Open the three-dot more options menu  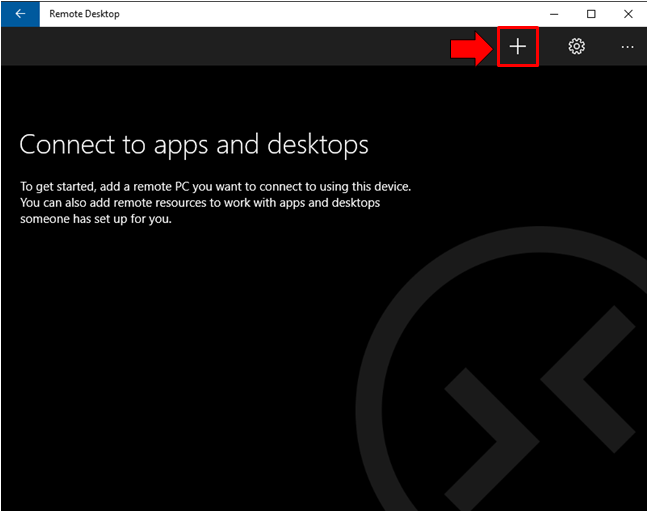(x=627, y=47)
